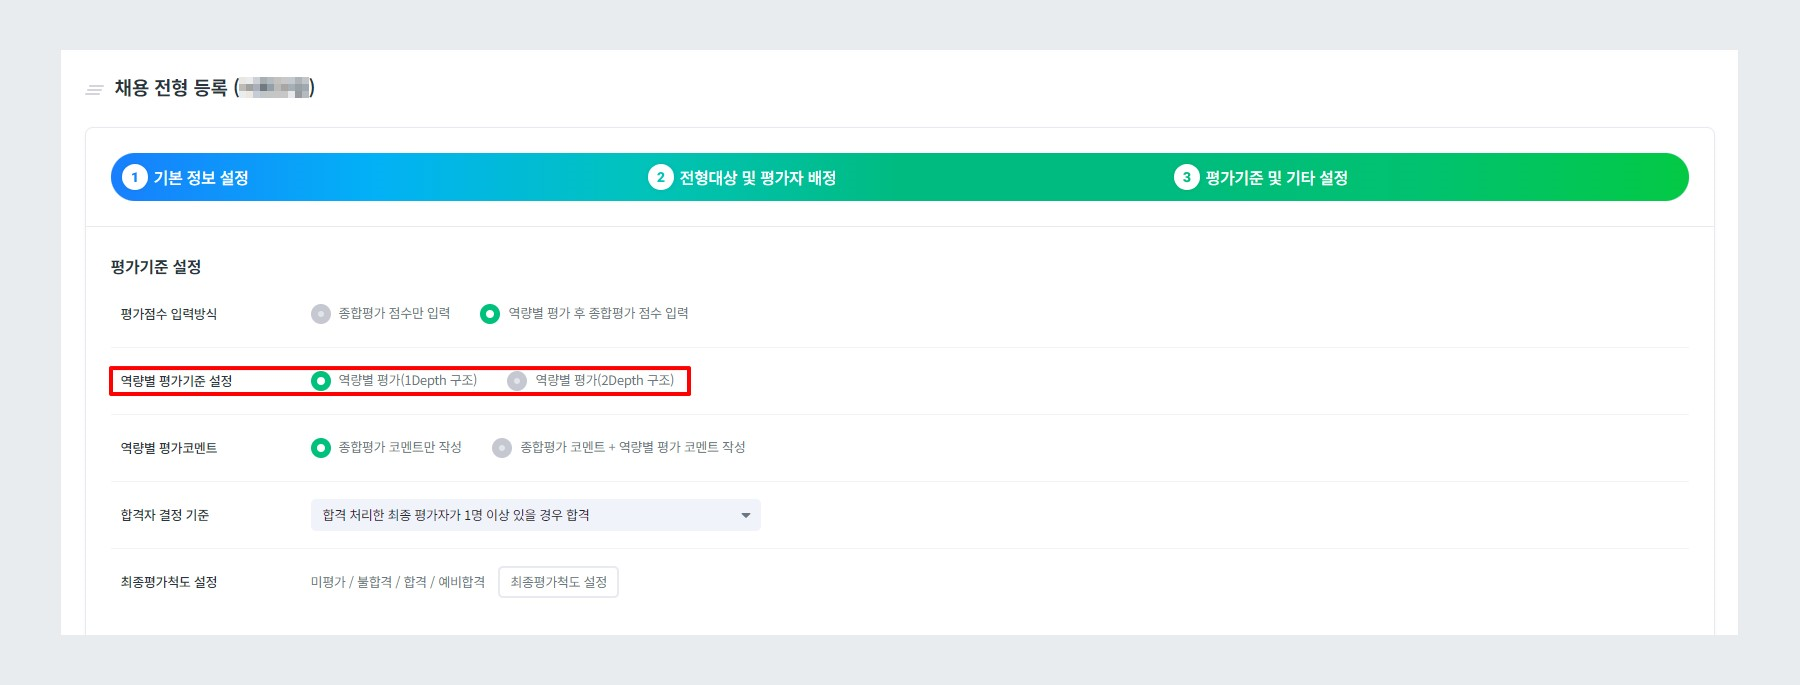
Task: Click the numbered "1" step circle badge
Action: pos(134,175)
